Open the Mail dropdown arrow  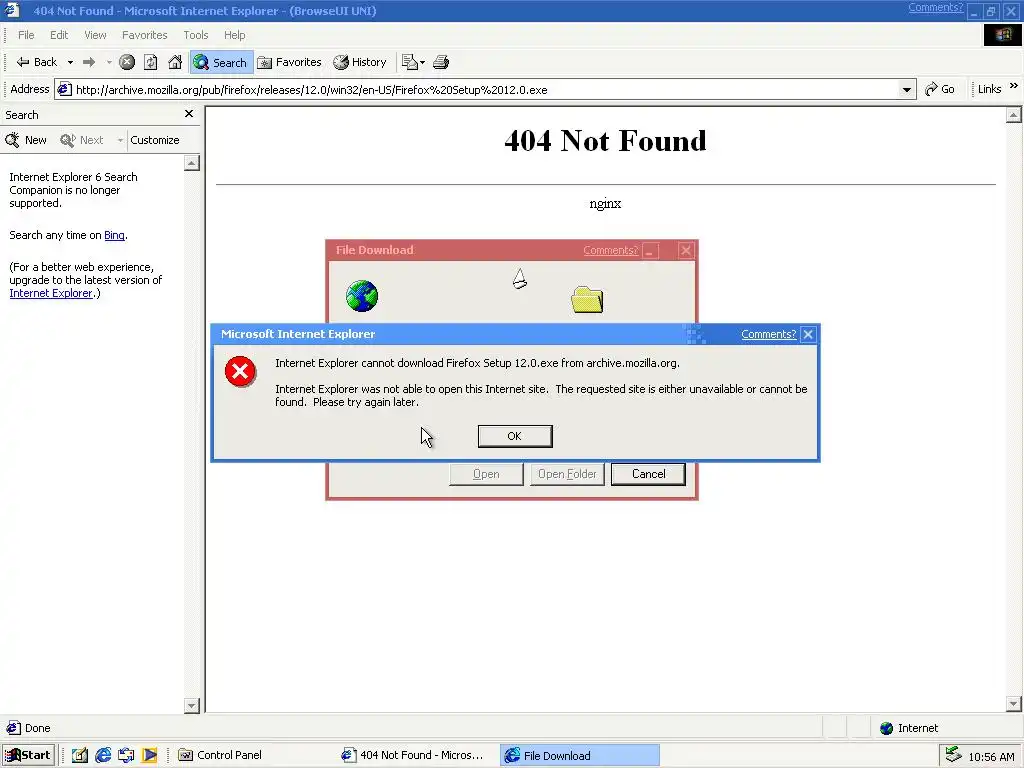point(423,63)
